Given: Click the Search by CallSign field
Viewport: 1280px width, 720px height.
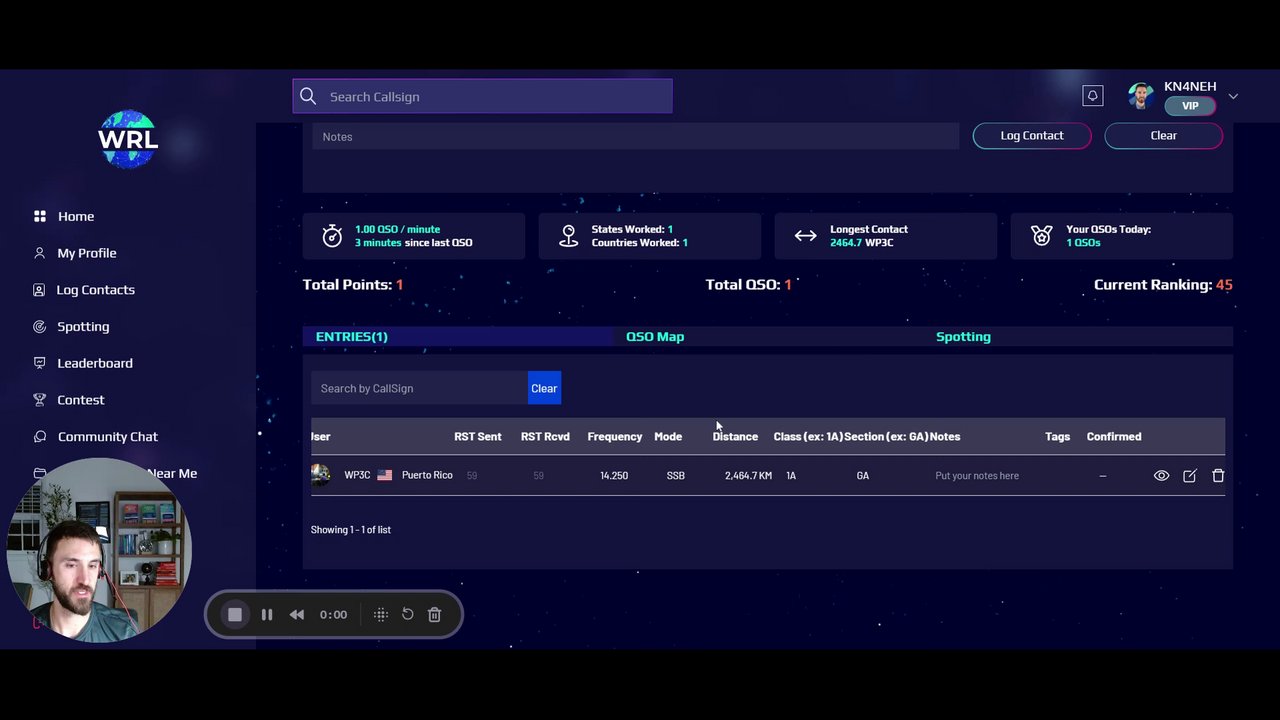Looking at the screenshot, I should point(419,388).
